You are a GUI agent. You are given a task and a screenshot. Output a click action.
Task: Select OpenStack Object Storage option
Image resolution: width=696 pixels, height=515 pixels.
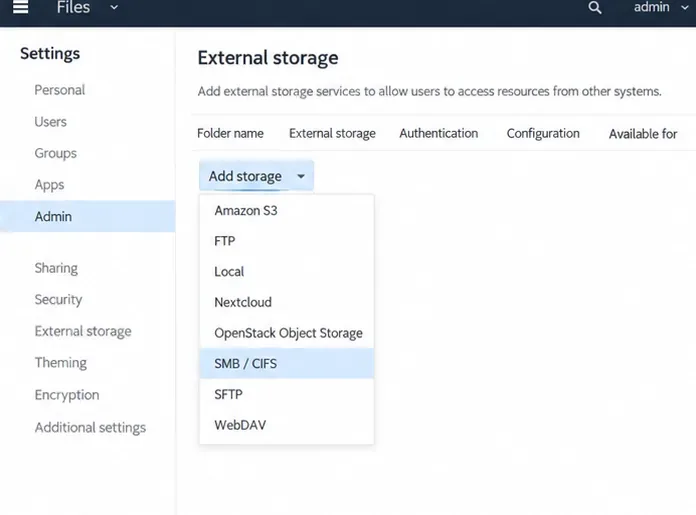[x=287, y=333]
